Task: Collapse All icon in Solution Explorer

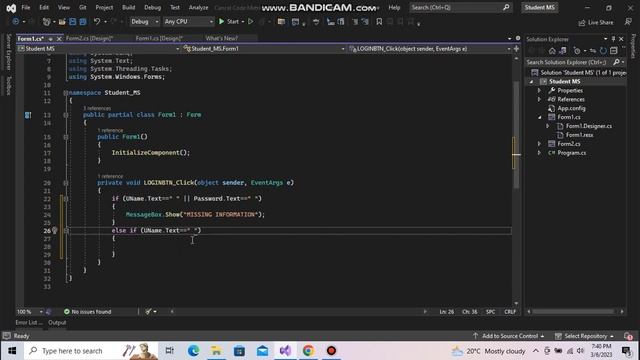Action: [x=613, y=51]
